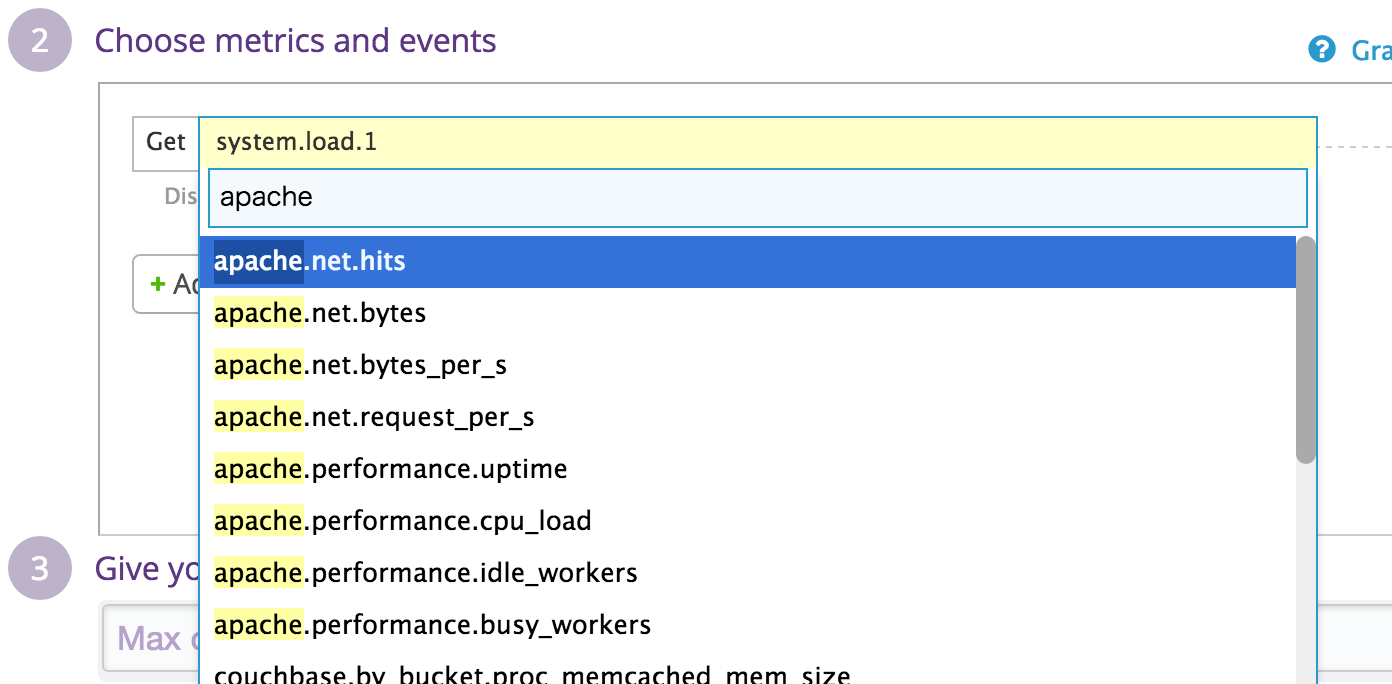Viewport: 1392px width, 684px height.
Task: Click the blue help question mark icon
Action: [x=1322, y=47]
